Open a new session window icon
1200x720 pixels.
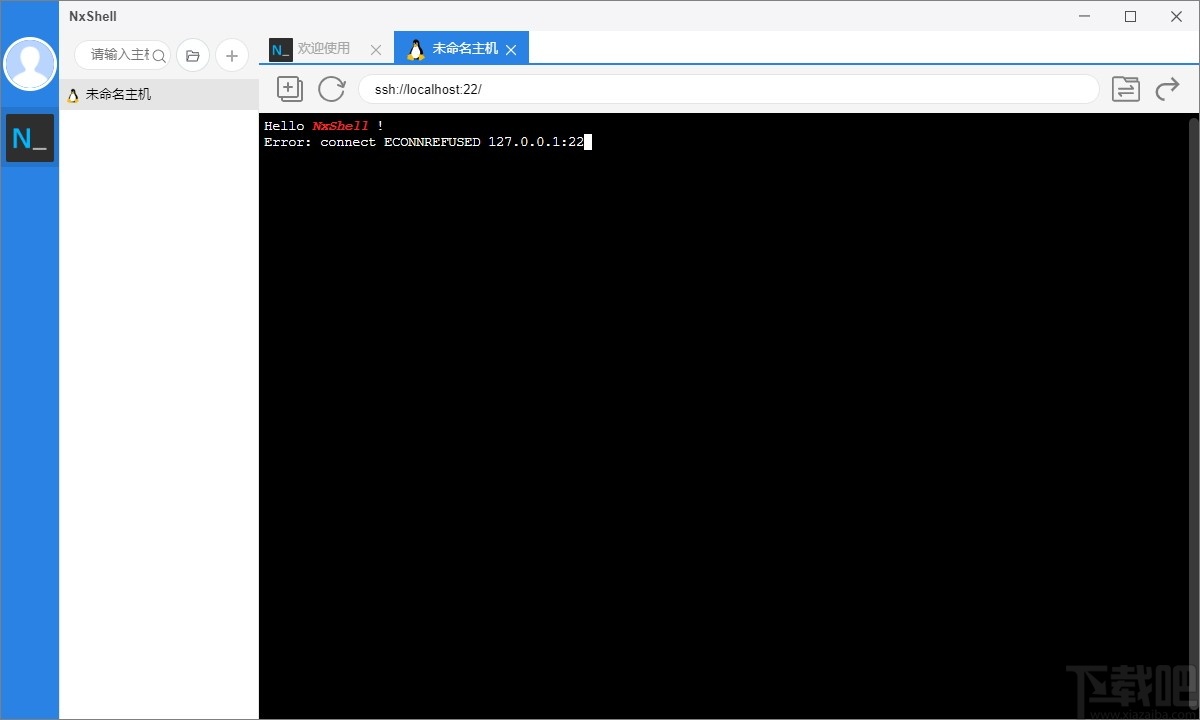[x=290, y=89]
